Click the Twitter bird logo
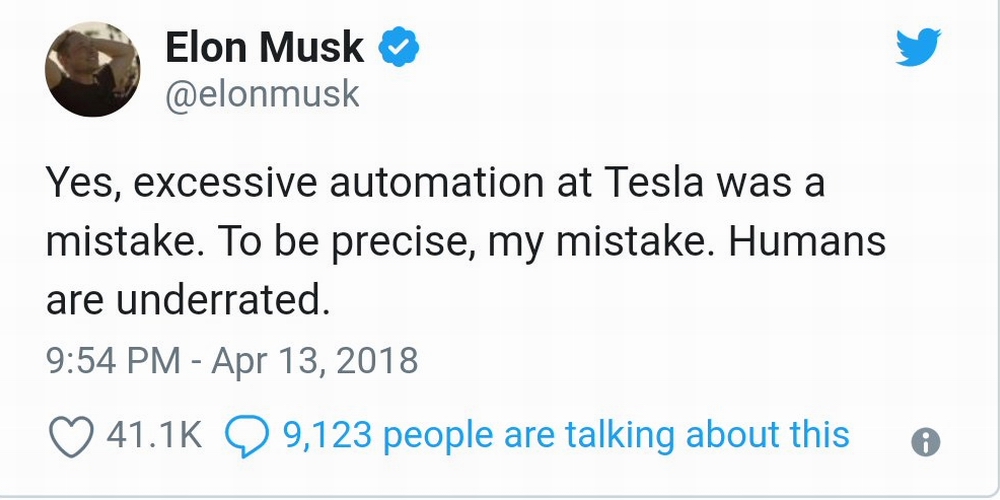 click(x=918, y=47)
